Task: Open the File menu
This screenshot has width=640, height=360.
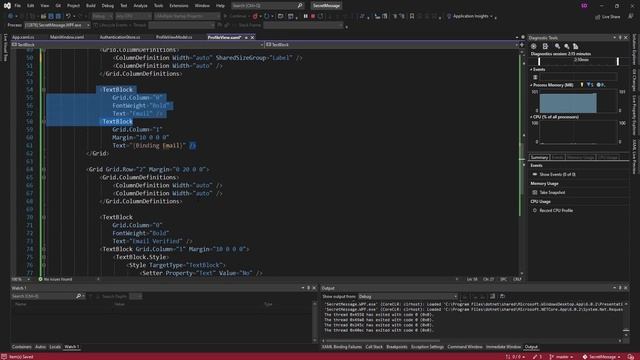Action: pyautogui.click(x=18, y=6)
